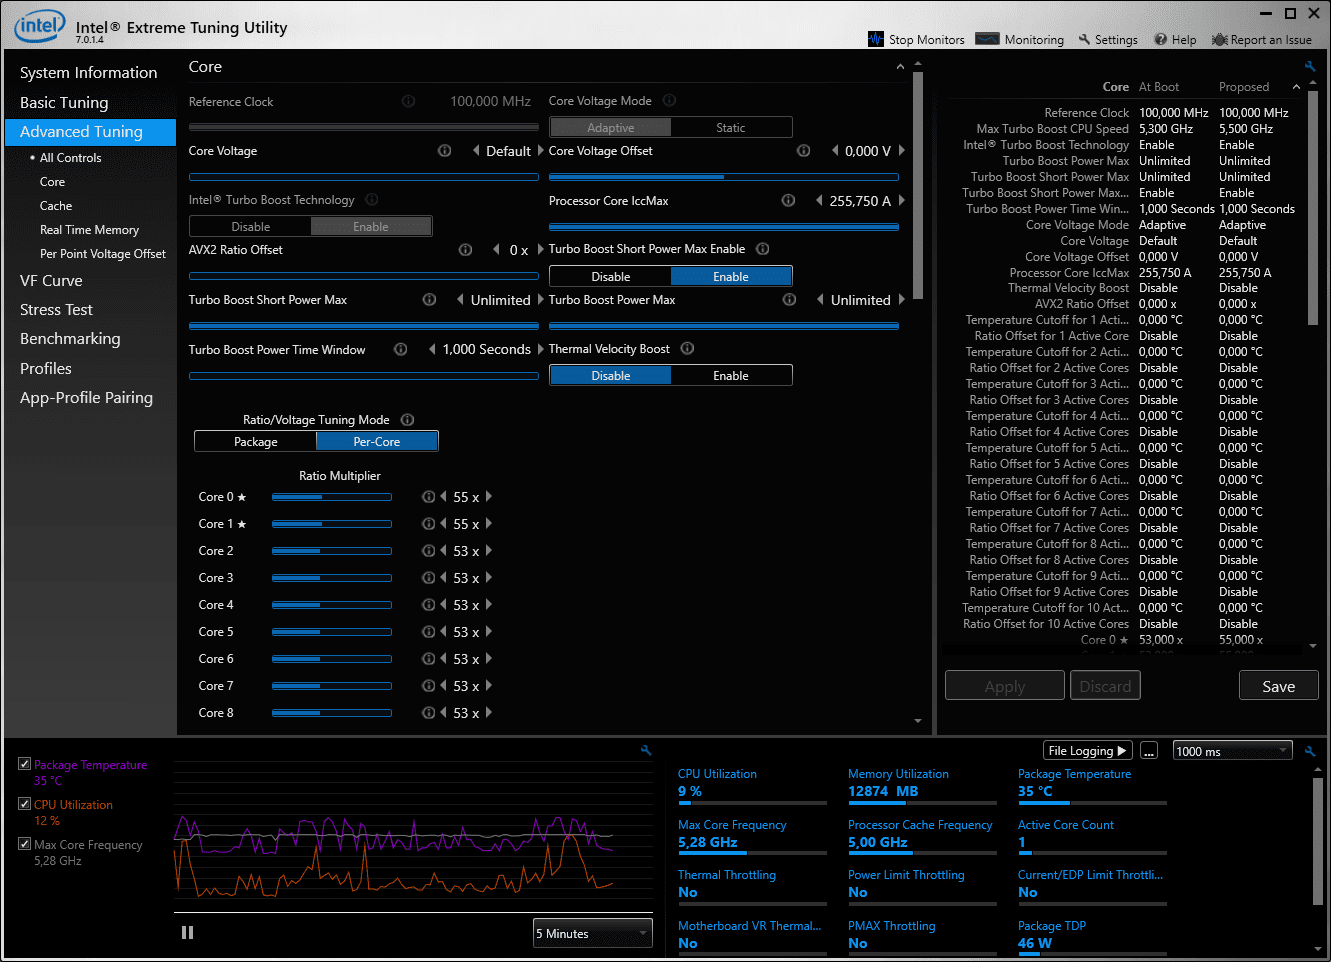Screen dimensions: 1331x962
Task: Open the 5 Minutes graph duration dropdown
Action: (x=592, y=933)
